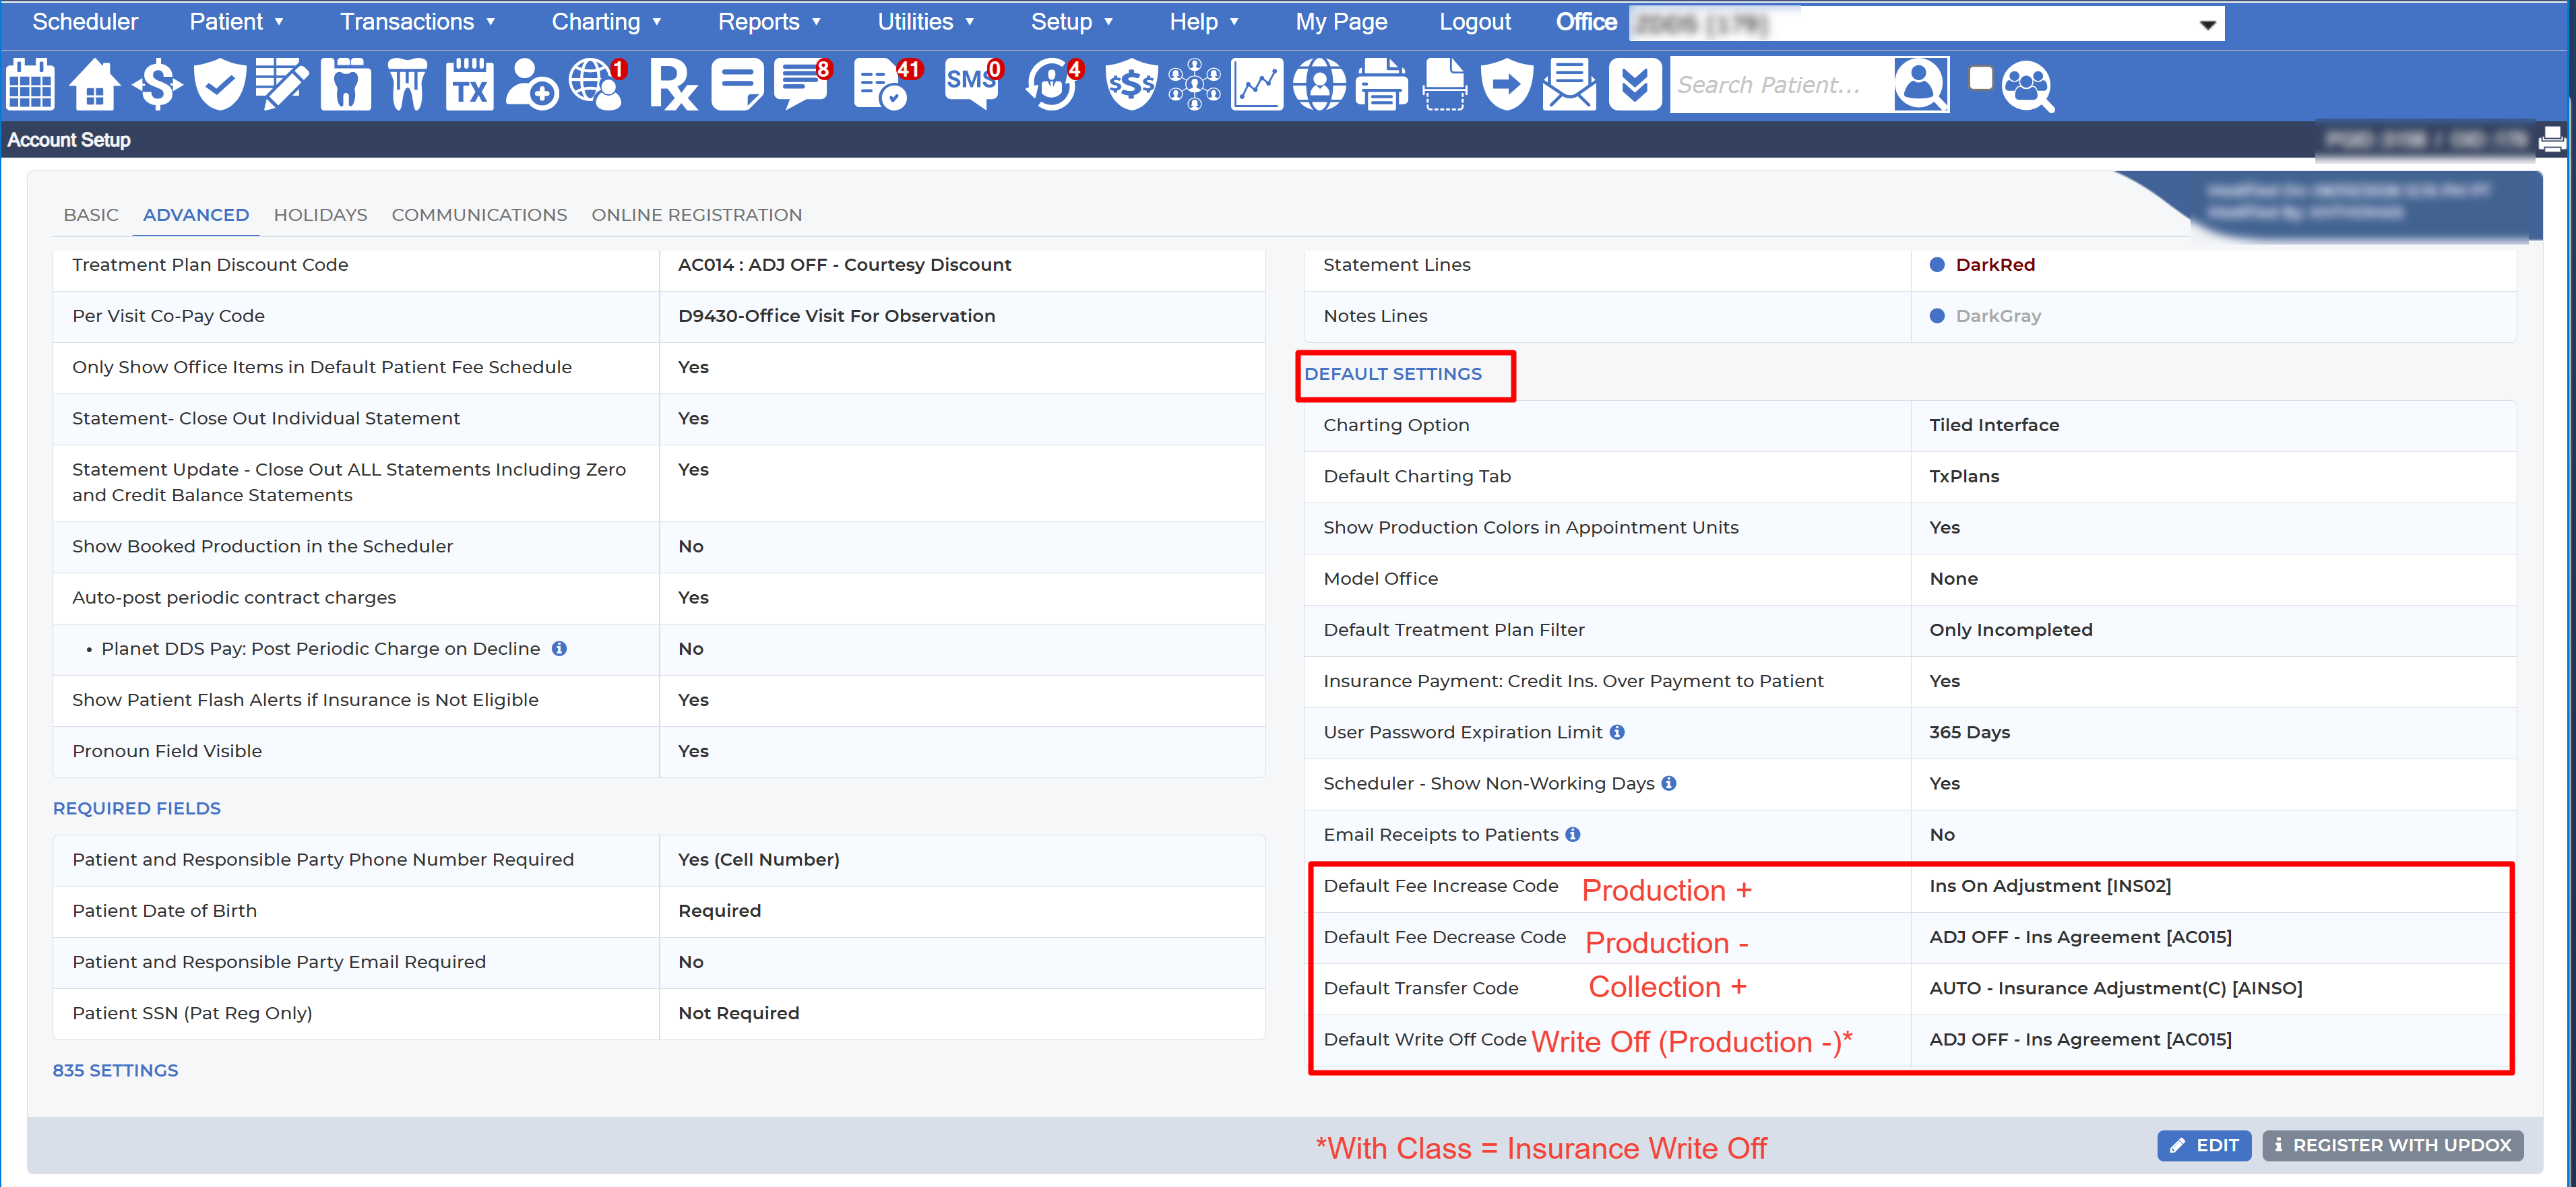Click the tooth implant perio icon
Viewport: 2576px width, 1187px height.
tap(407, 85)
